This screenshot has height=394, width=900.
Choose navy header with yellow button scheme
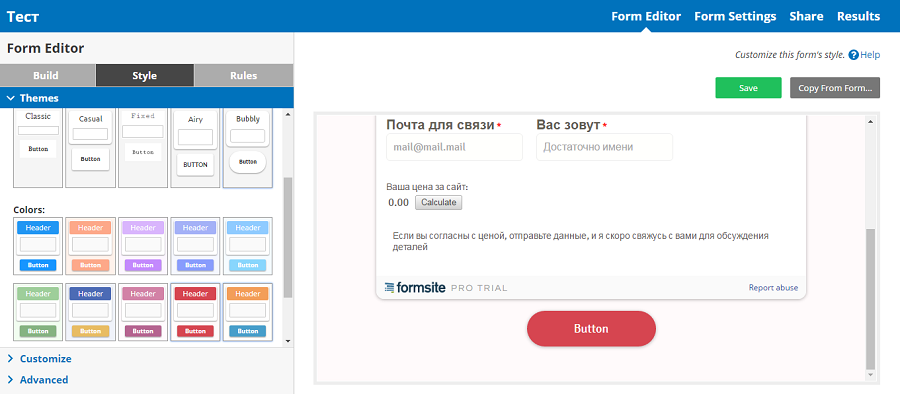[91, 312]
